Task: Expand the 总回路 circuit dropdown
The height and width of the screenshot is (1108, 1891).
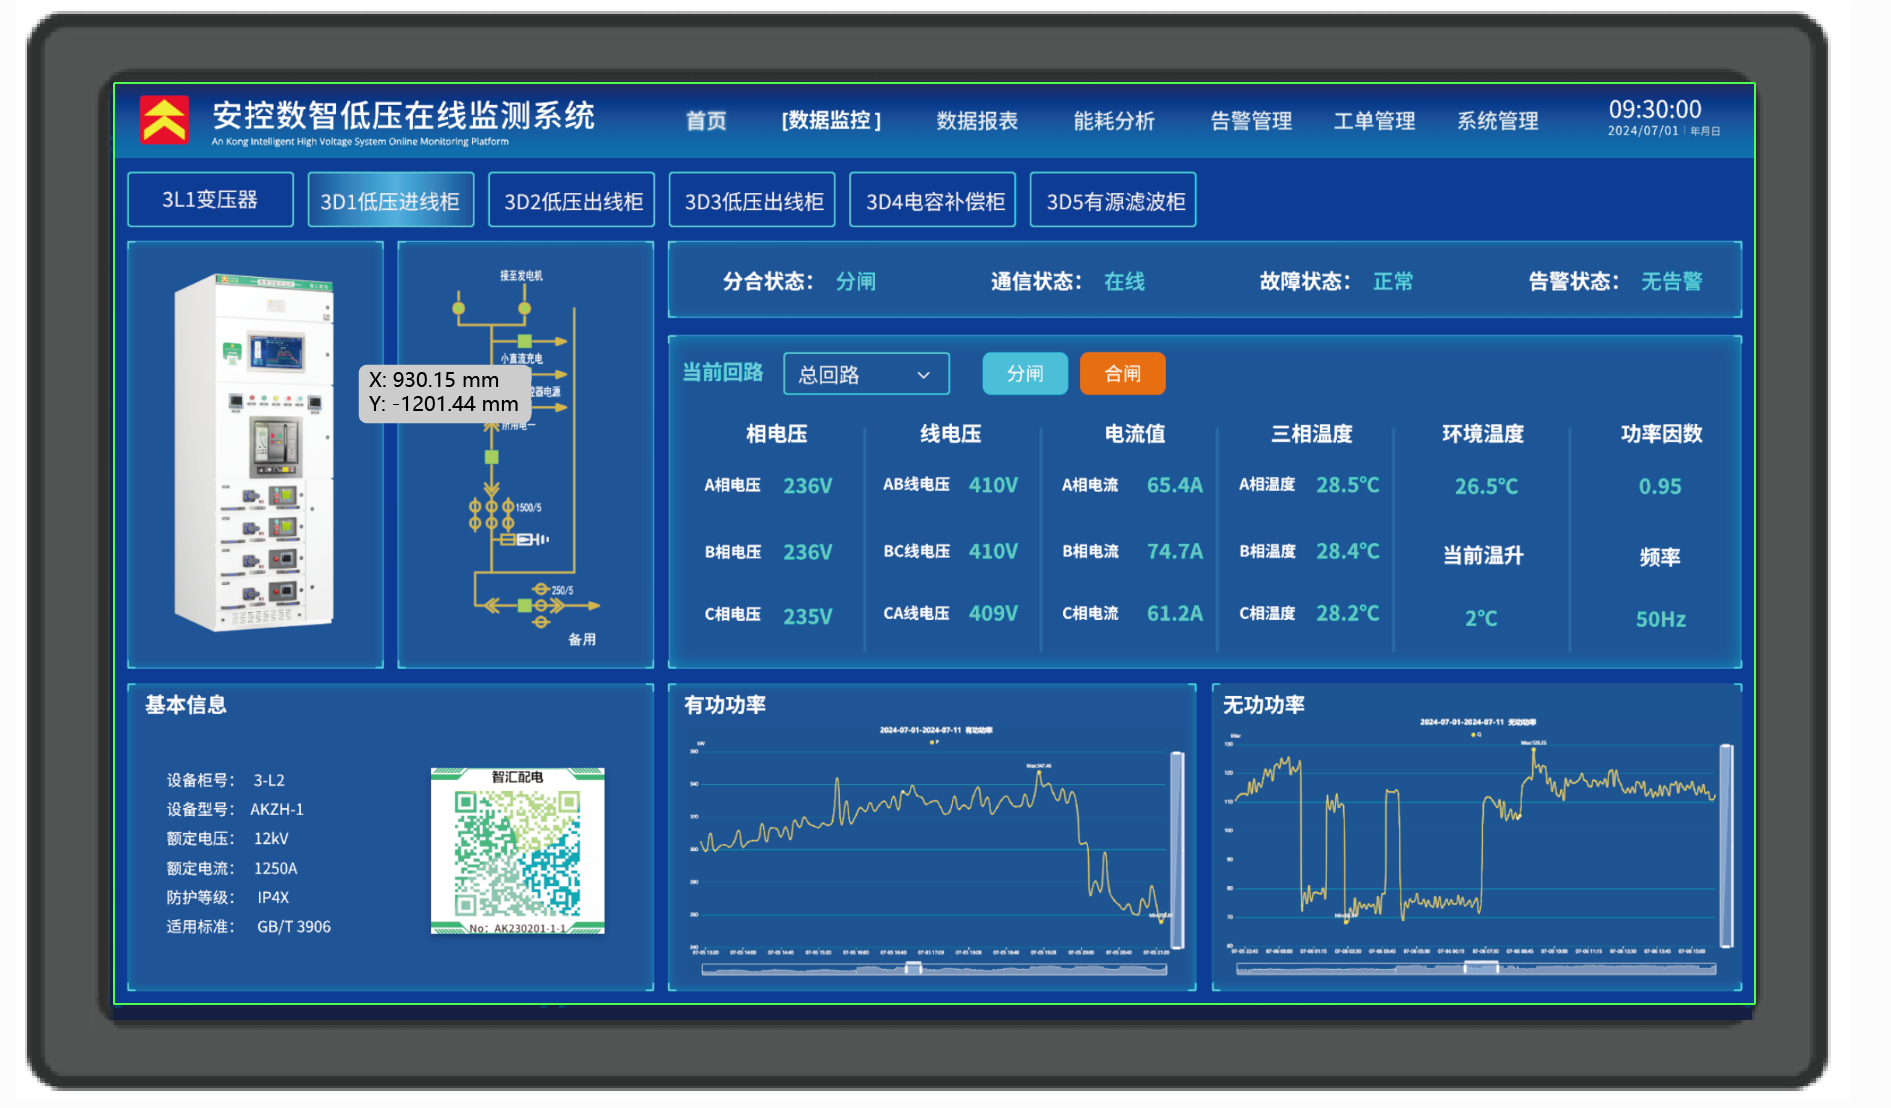Action: point(865,373)
